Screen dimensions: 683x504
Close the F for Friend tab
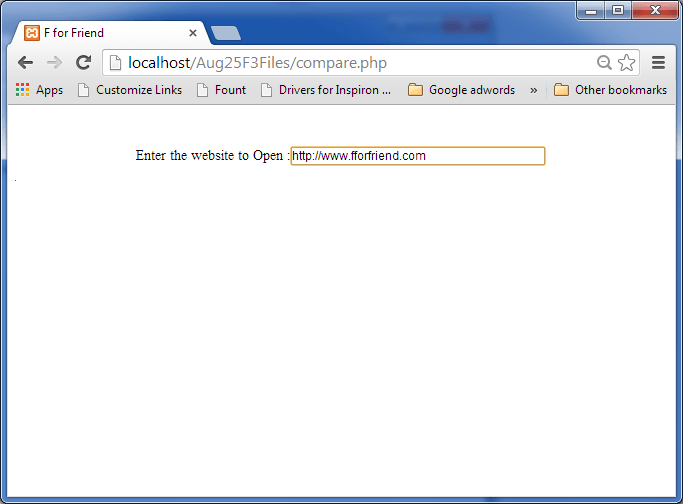193,33
